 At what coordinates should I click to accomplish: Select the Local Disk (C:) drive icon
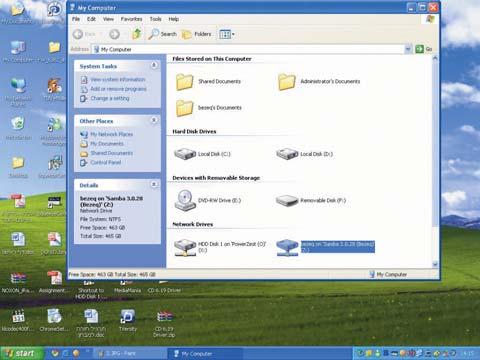click(x=185, y=154)
